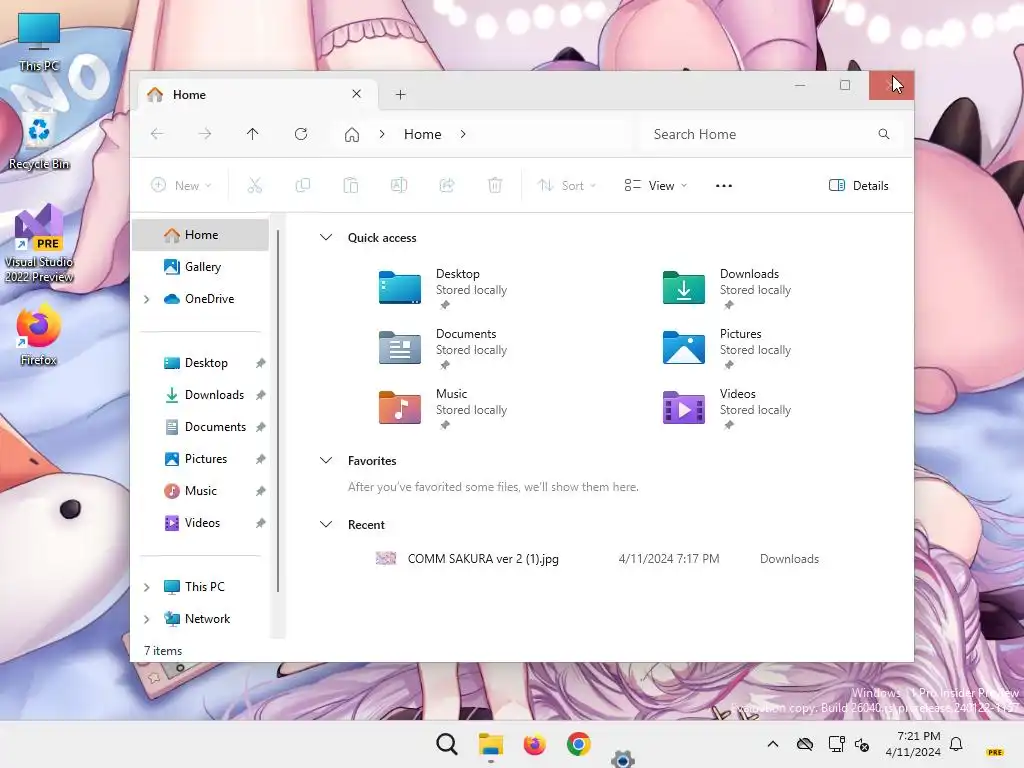The width and height of the screenshot is (1024, 768).
Task: Open Gallery in navigation pane
Action: pos(200,267)
